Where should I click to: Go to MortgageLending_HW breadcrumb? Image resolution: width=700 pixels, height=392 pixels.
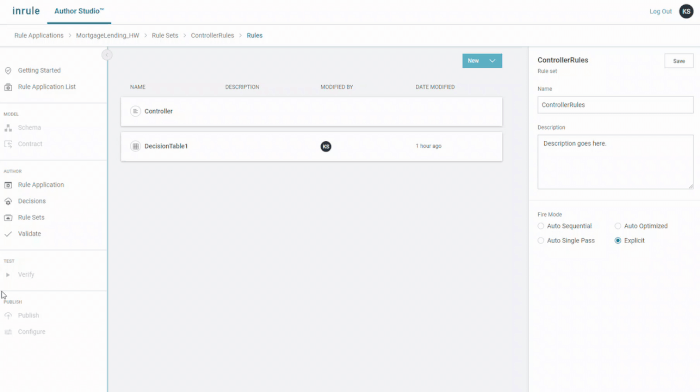(x=108, y=35)
